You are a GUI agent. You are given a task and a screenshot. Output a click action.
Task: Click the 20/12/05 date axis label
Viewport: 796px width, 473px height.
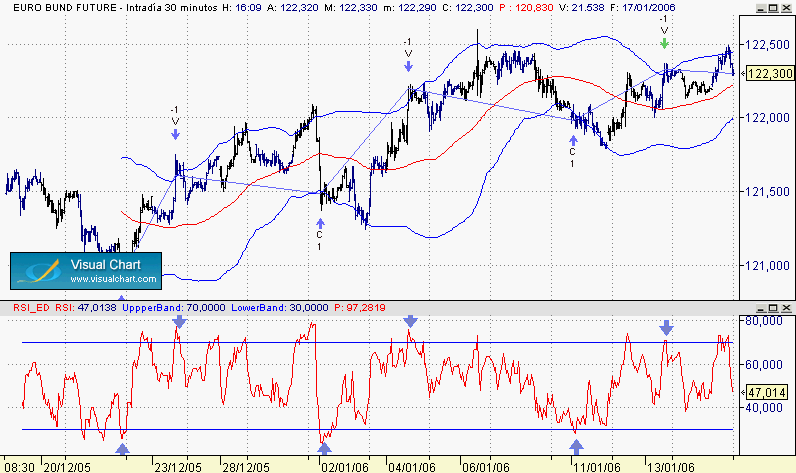(x=67, y=467)
